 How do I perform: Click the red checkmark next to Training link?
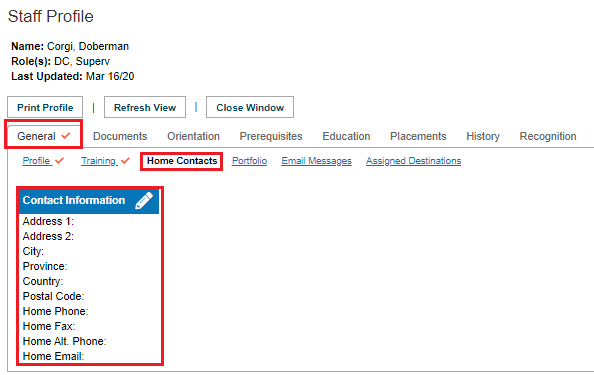coord(125,161)
